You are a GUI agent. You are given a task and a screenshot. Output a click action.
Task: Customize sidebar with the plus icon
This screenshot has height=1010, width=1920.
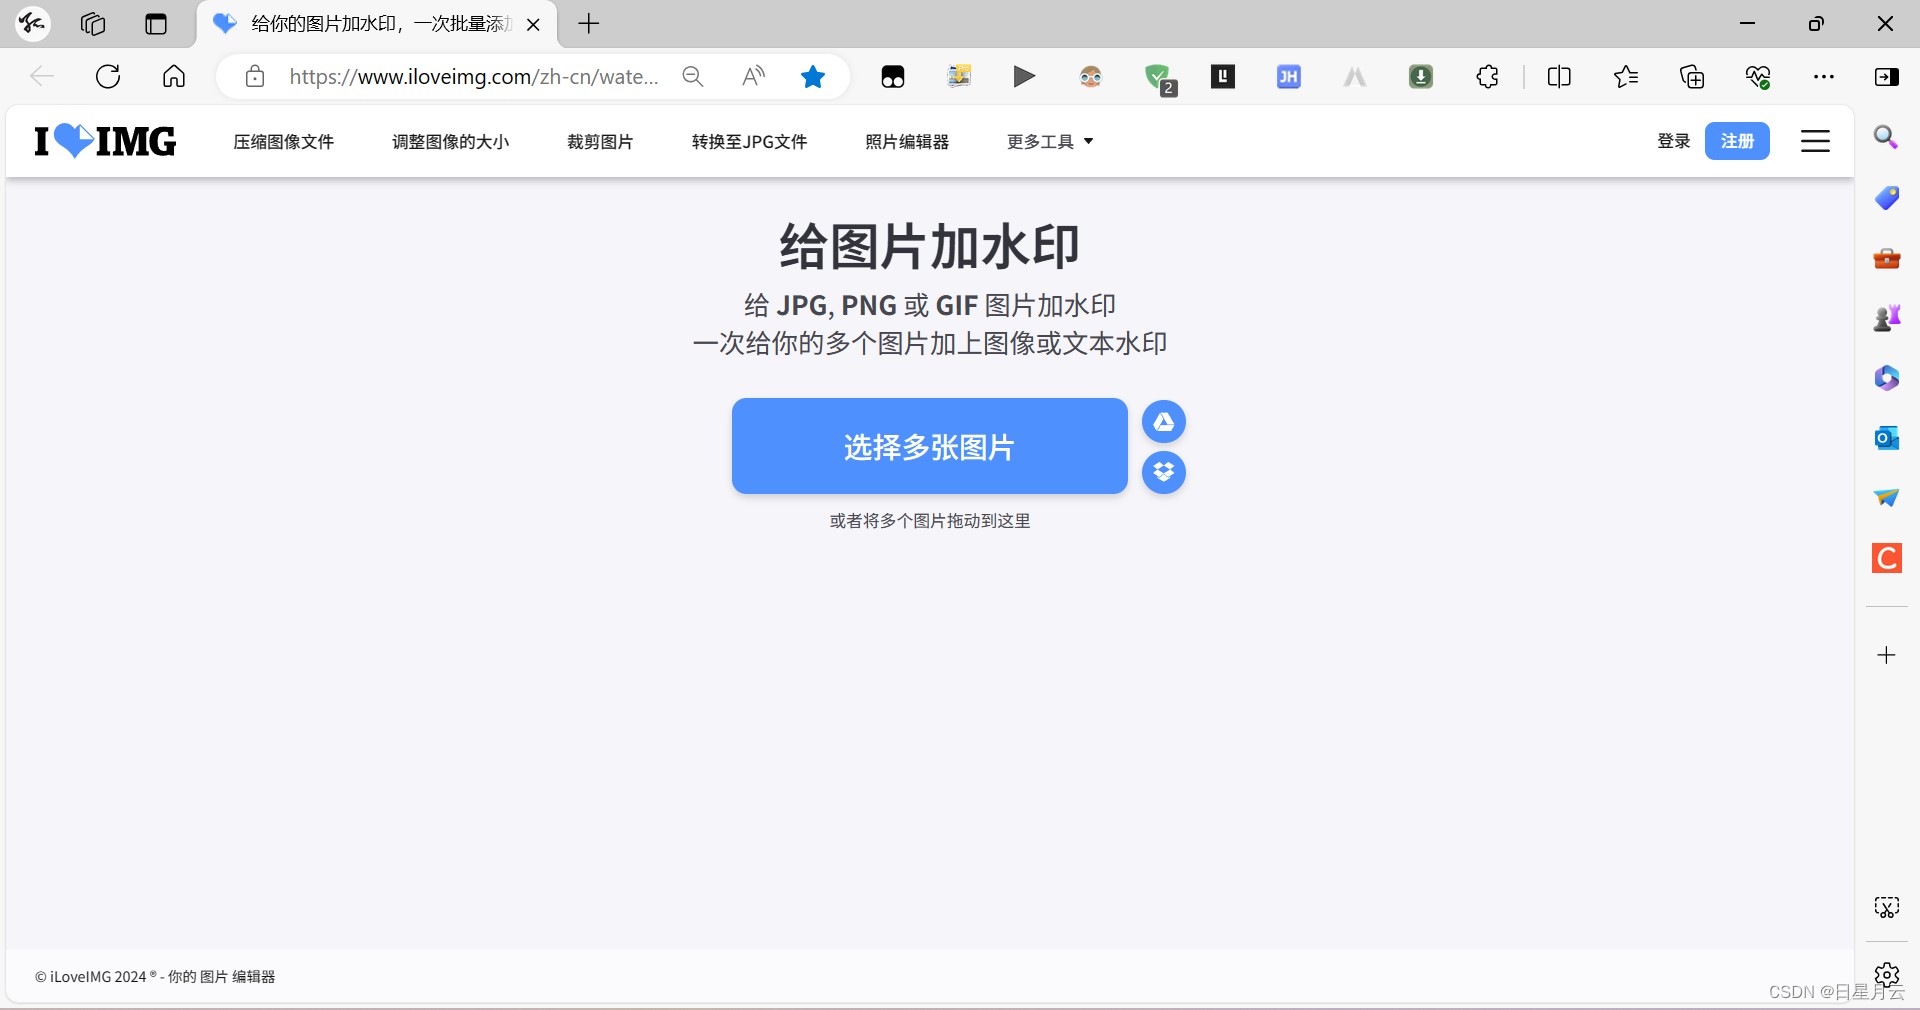(x=1886, y=655)
